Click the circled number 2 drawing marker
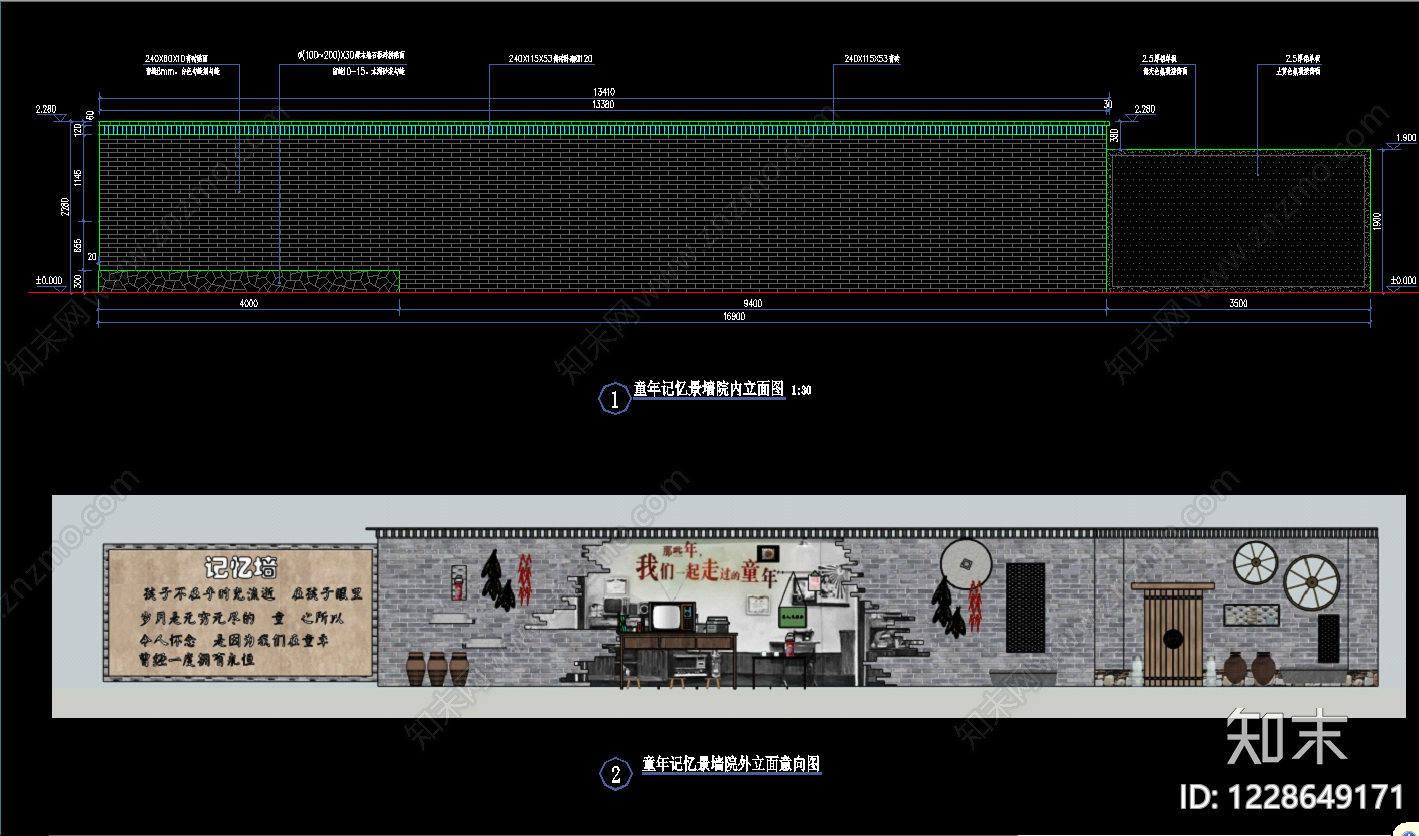The image size is (1419, 836). [x=614, y=774]
